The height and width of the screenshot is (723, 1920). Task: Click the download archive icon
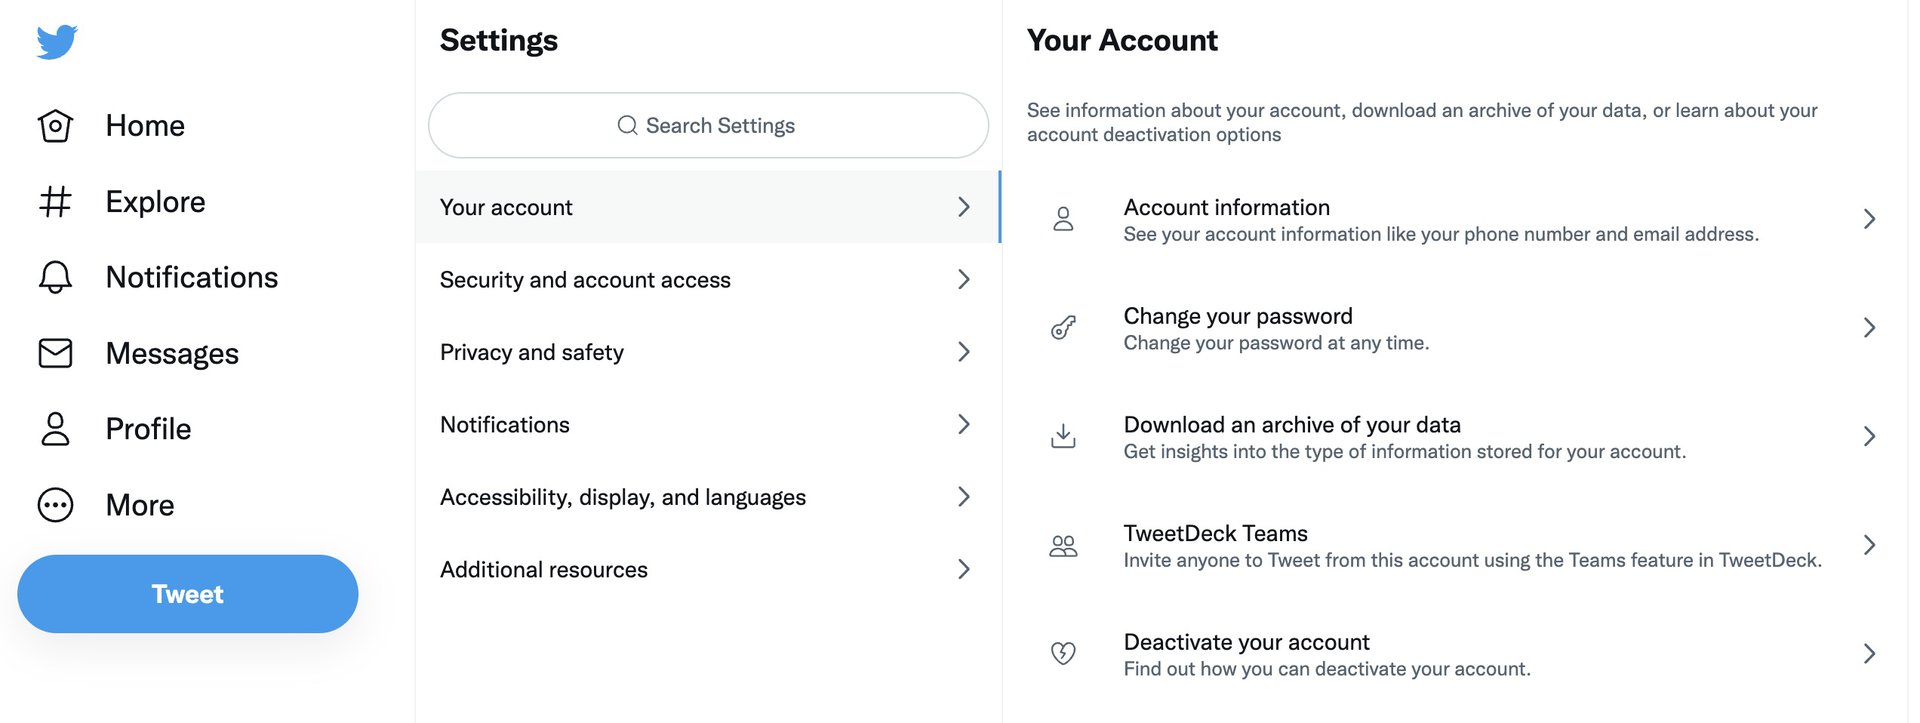click(x=1063, y=436)
